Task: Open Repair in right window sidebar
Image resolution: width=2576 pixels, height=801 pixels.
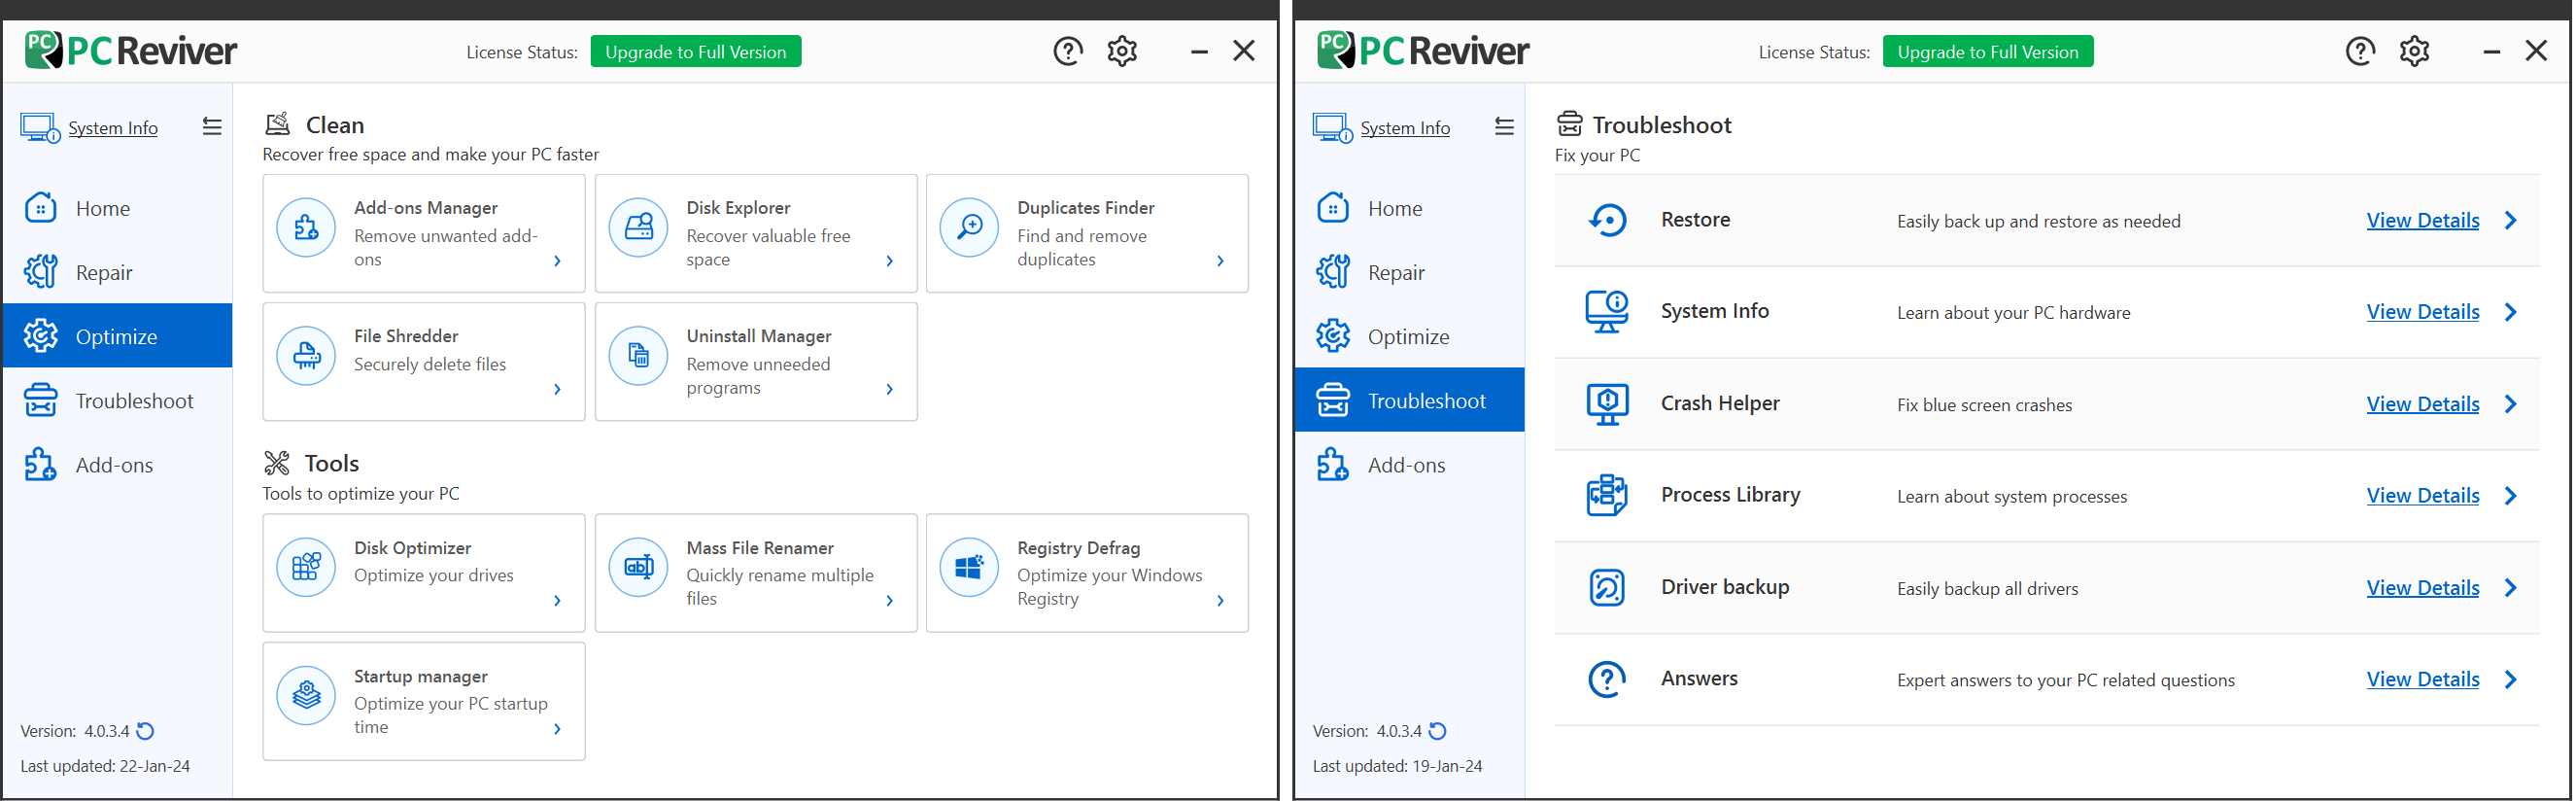Action: (x=1410, y=272)
